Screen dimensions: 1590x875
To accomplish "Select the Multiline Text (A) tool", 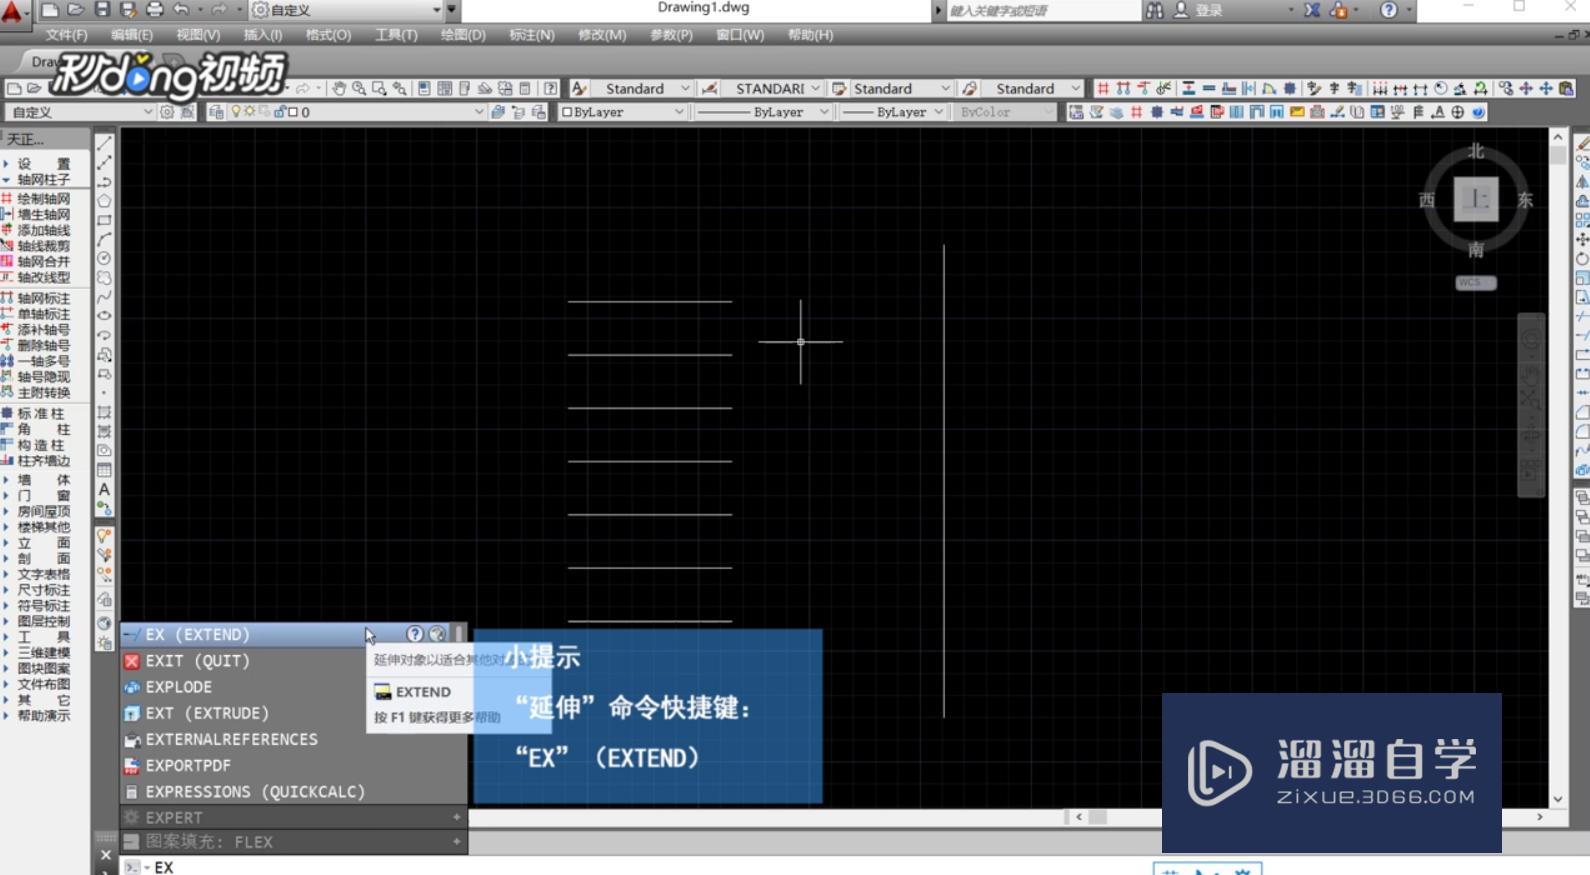I will pyautogui.click(x=104, y=490).
